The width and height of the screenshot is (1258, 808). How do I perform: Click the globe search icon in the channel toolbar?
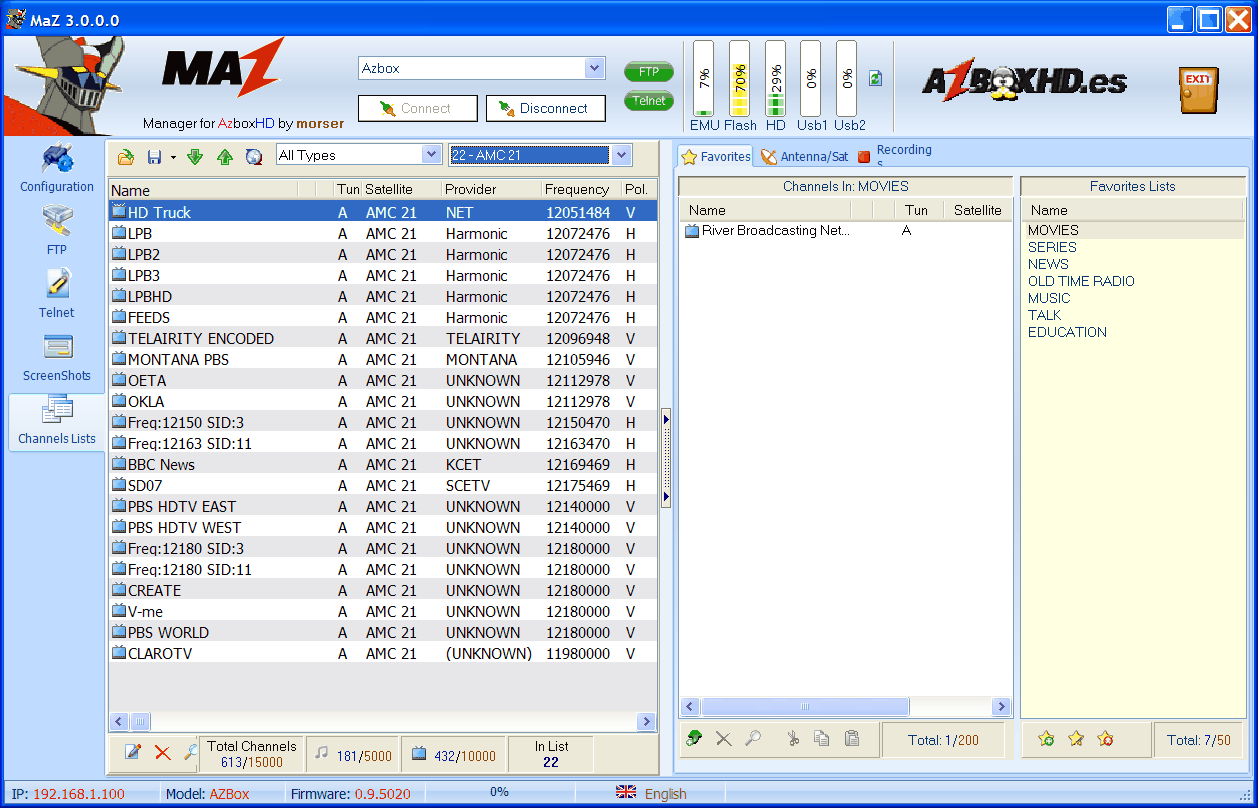pyautogui.click(x=254, y=156)
